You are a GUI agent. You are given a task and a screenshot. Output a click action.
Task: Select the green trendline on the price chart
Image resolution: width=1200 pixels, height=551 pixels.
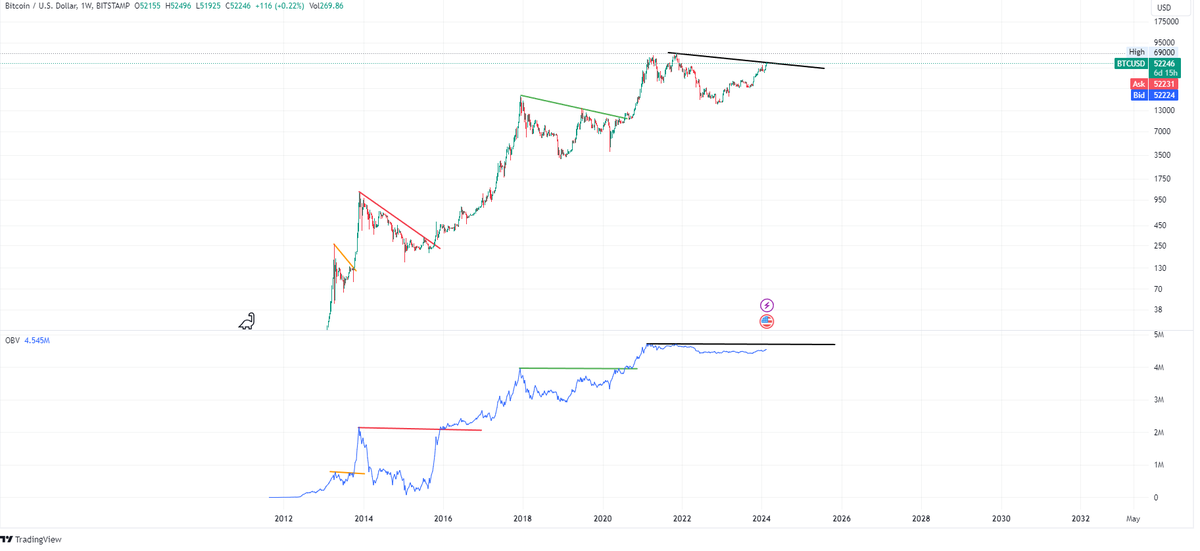(575, 107)
